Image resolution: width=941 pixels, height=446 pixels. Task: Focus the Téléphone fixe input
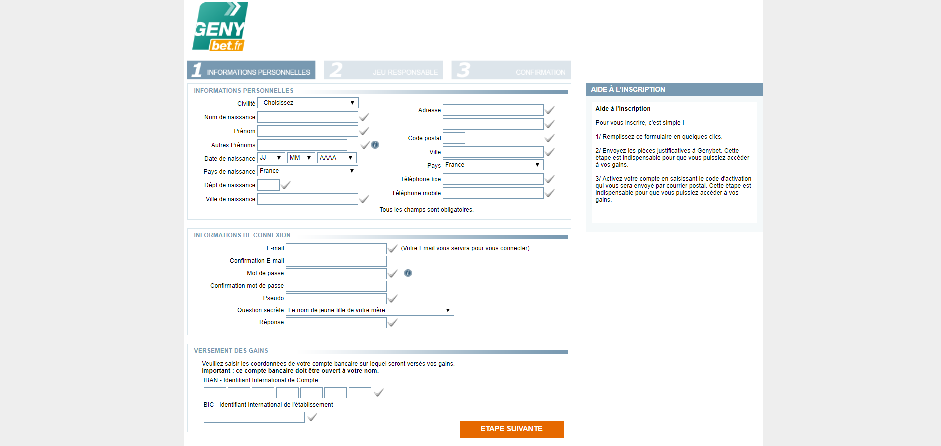[x=493, y=179]
